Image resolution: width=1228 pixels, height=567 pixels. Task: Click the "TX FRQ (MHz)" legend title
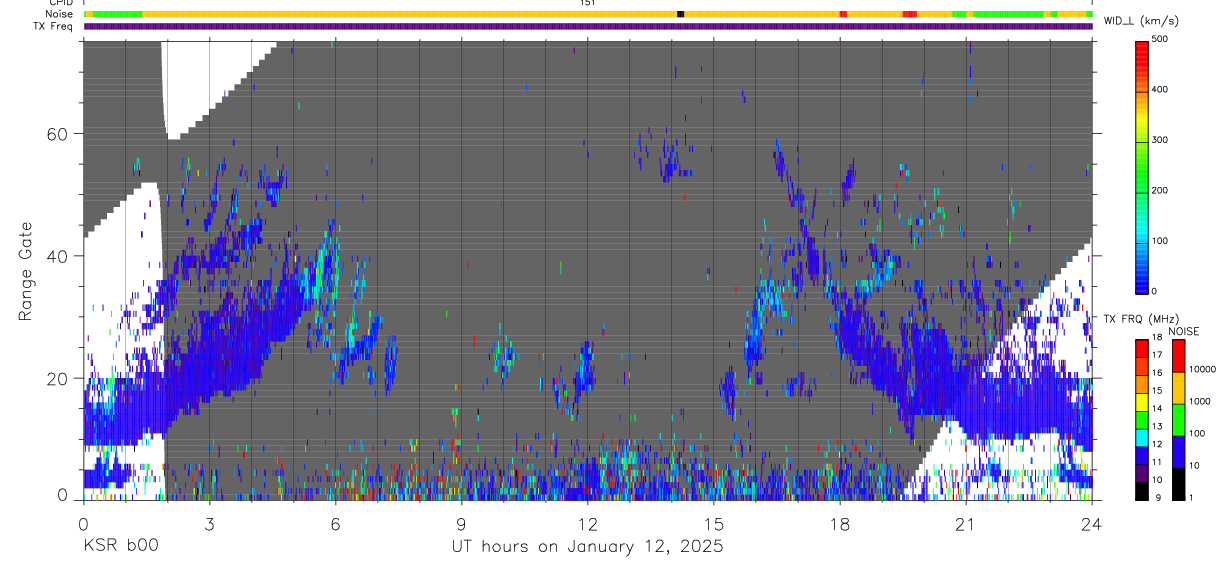coord(1141,319)
